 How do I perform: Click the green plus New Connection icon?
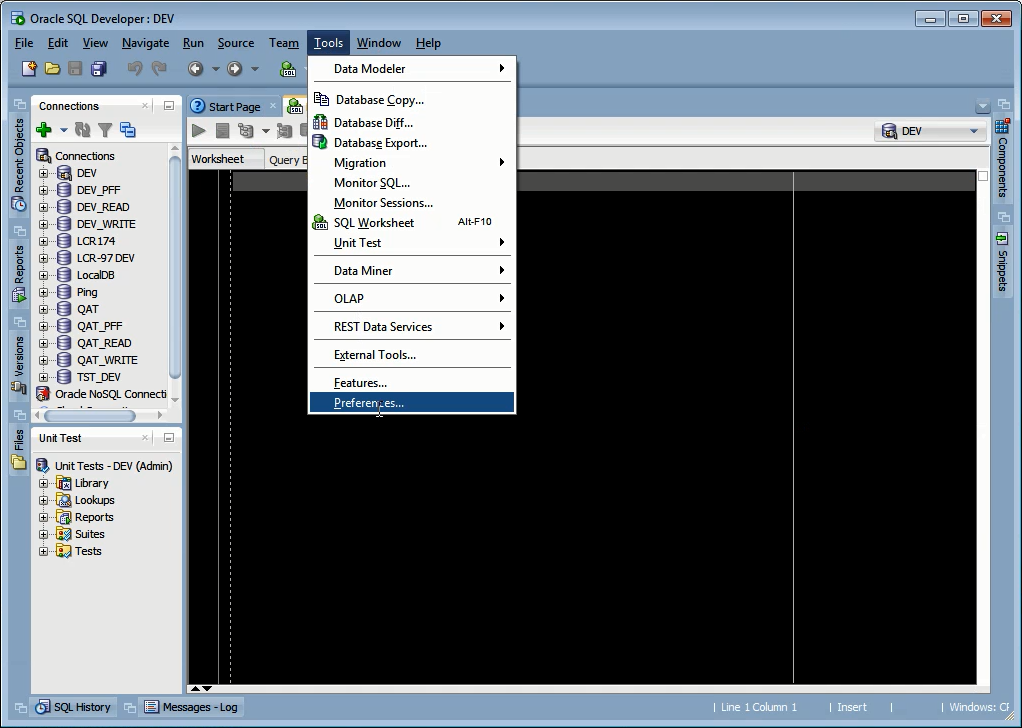[44, 130]
